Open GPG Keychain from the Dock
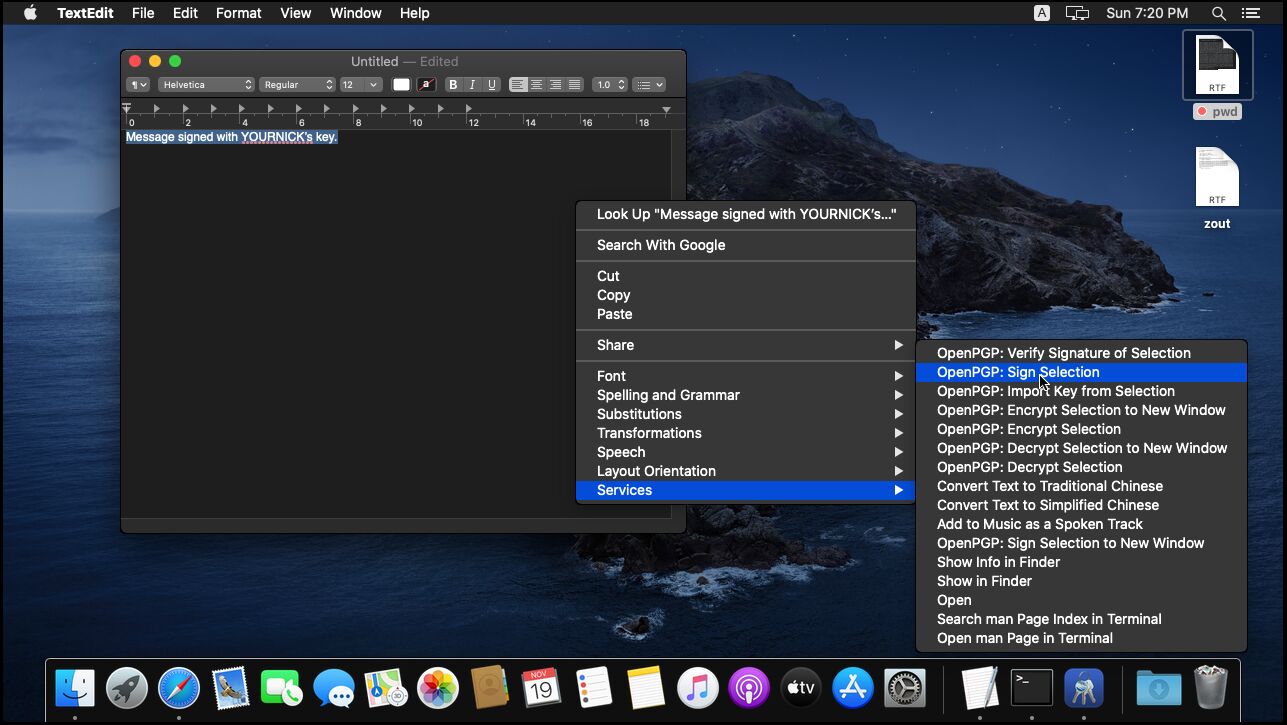This screenshot has height=725, width=1287. click(x=1083, y=688)
